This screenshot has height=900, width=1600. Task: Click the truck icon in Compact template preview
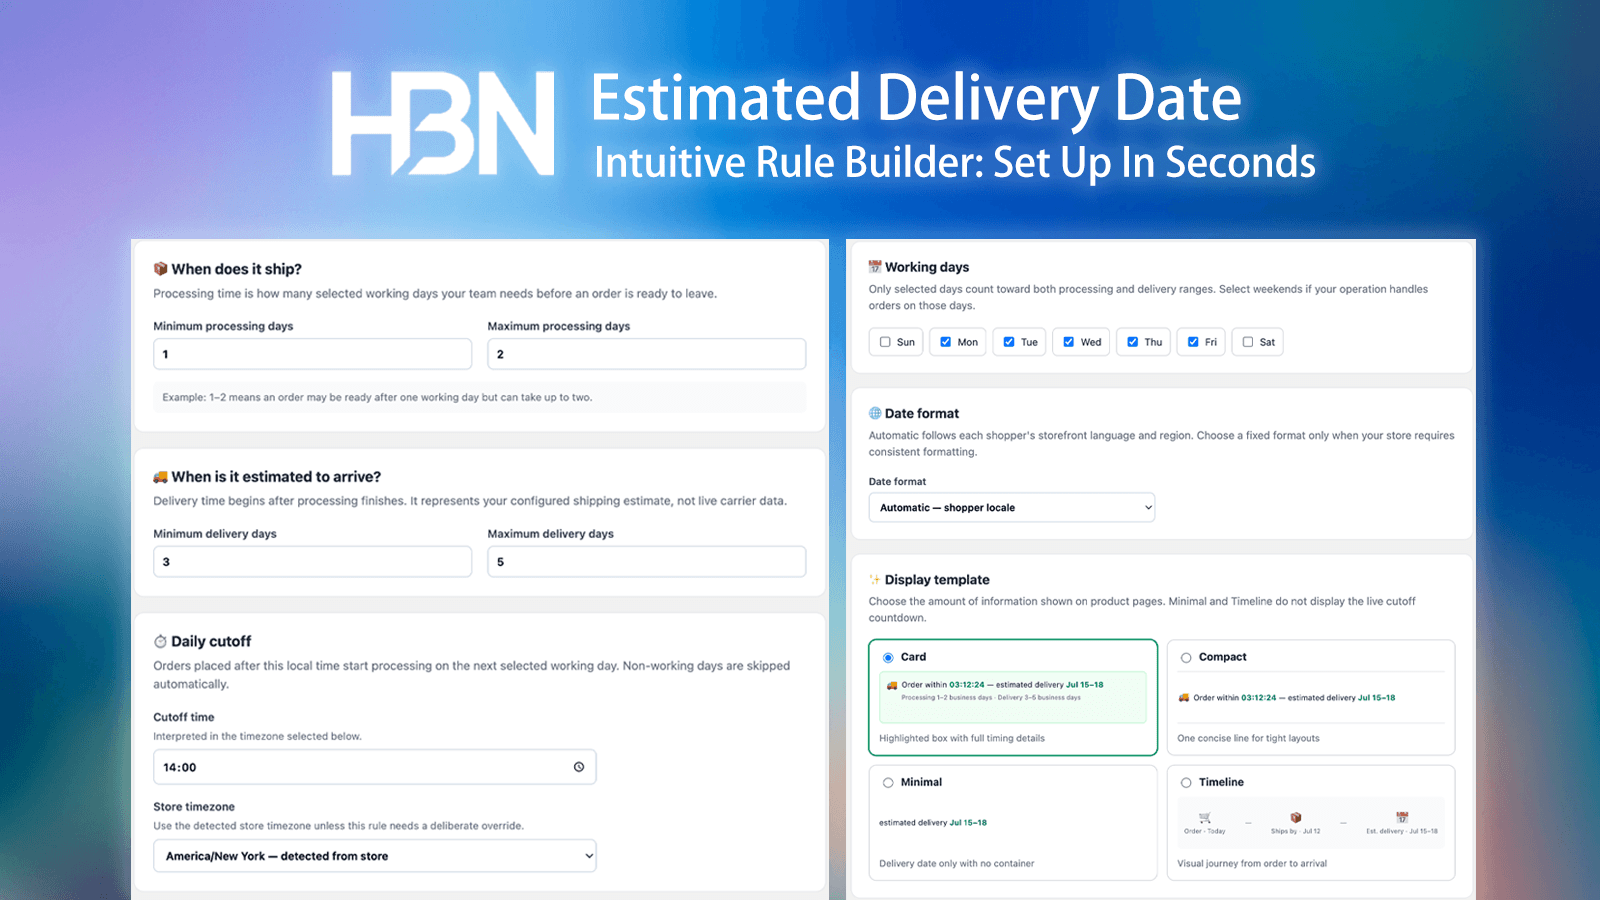coord(1184,698)
